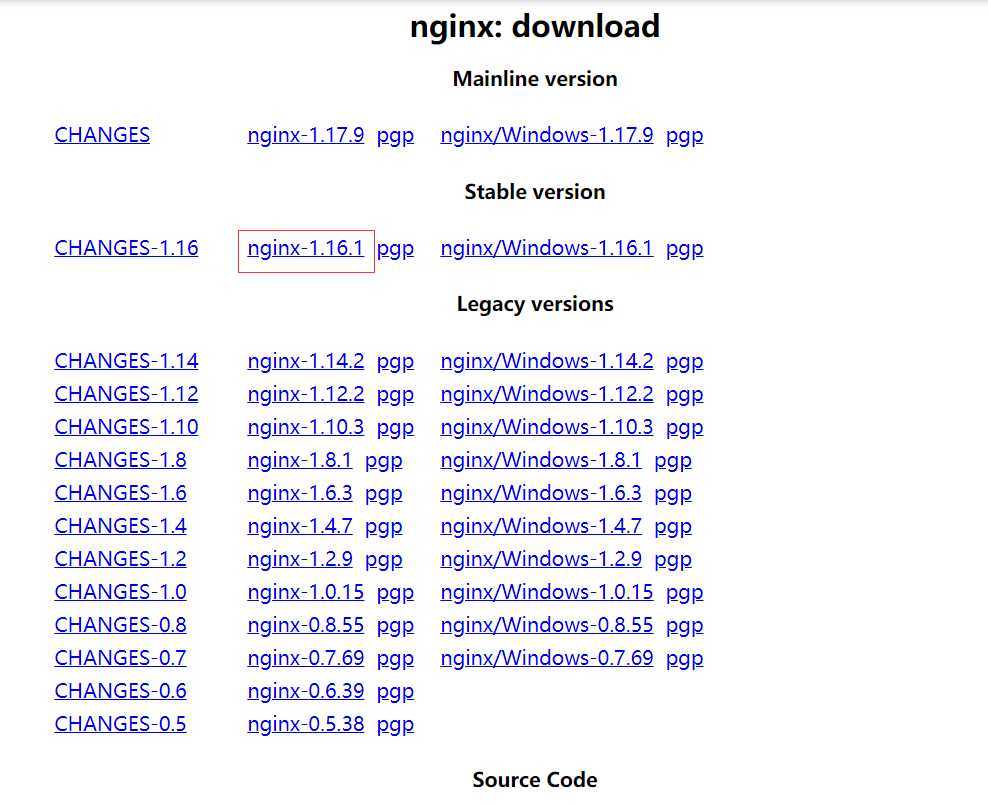This screenshot has height=806, width=988.
Task: Open pgp signature for nginx/Windows-0.8.55
Action: click(684, 626)
